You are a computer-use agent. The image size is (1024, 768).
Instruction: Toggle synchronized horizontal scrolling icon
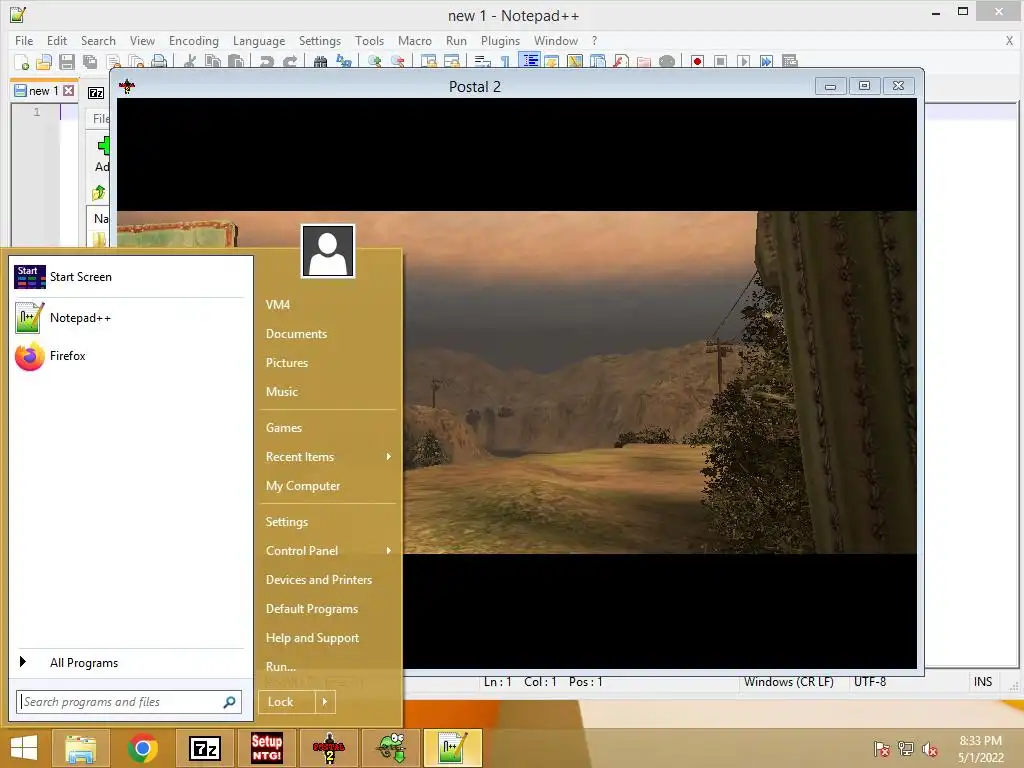coord(452,62)
